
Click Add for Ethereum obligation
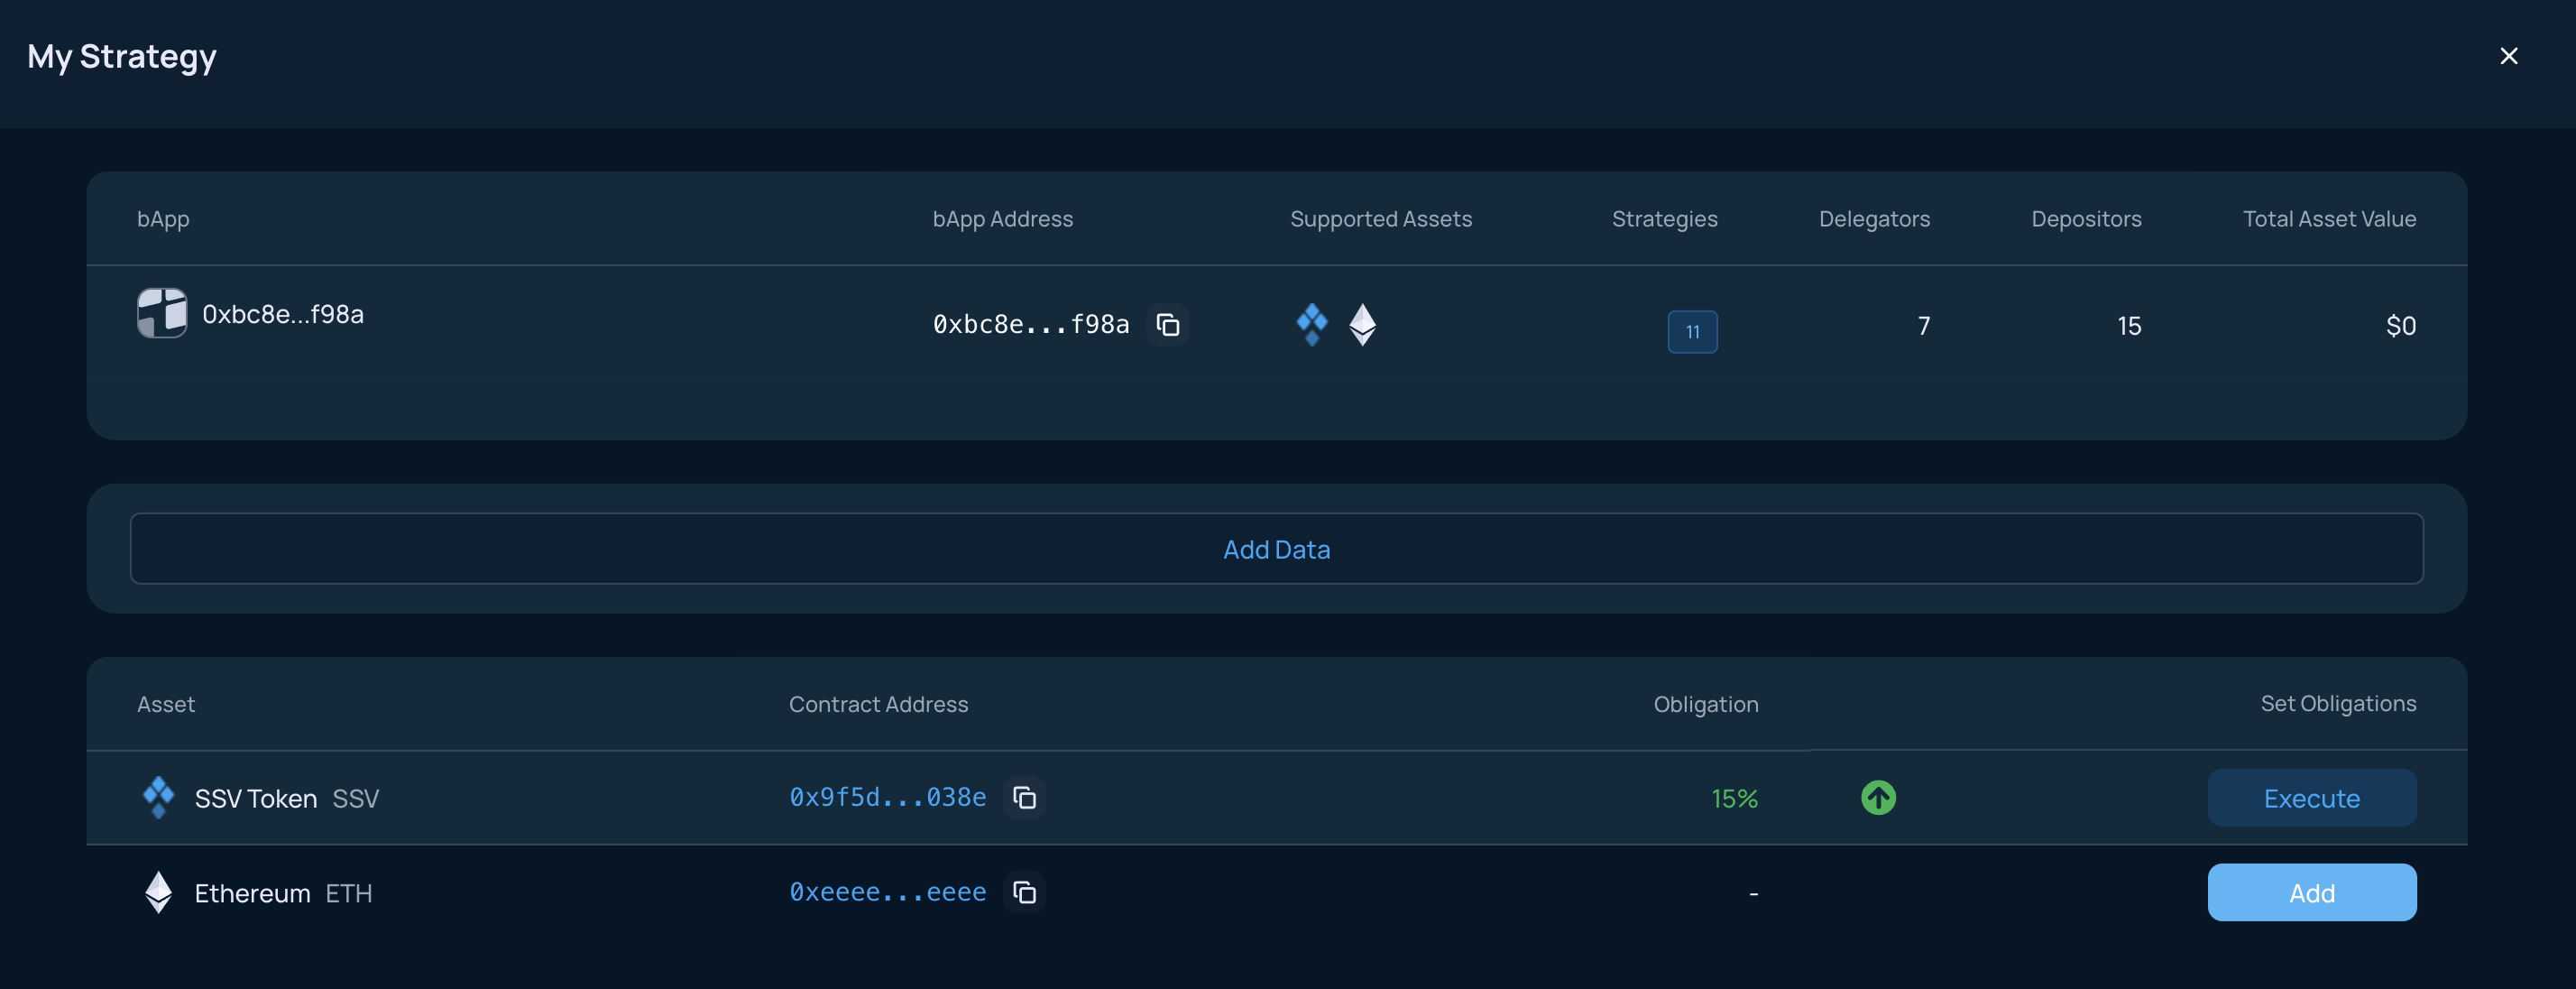pyautogui.click(x=2311, y=892)
